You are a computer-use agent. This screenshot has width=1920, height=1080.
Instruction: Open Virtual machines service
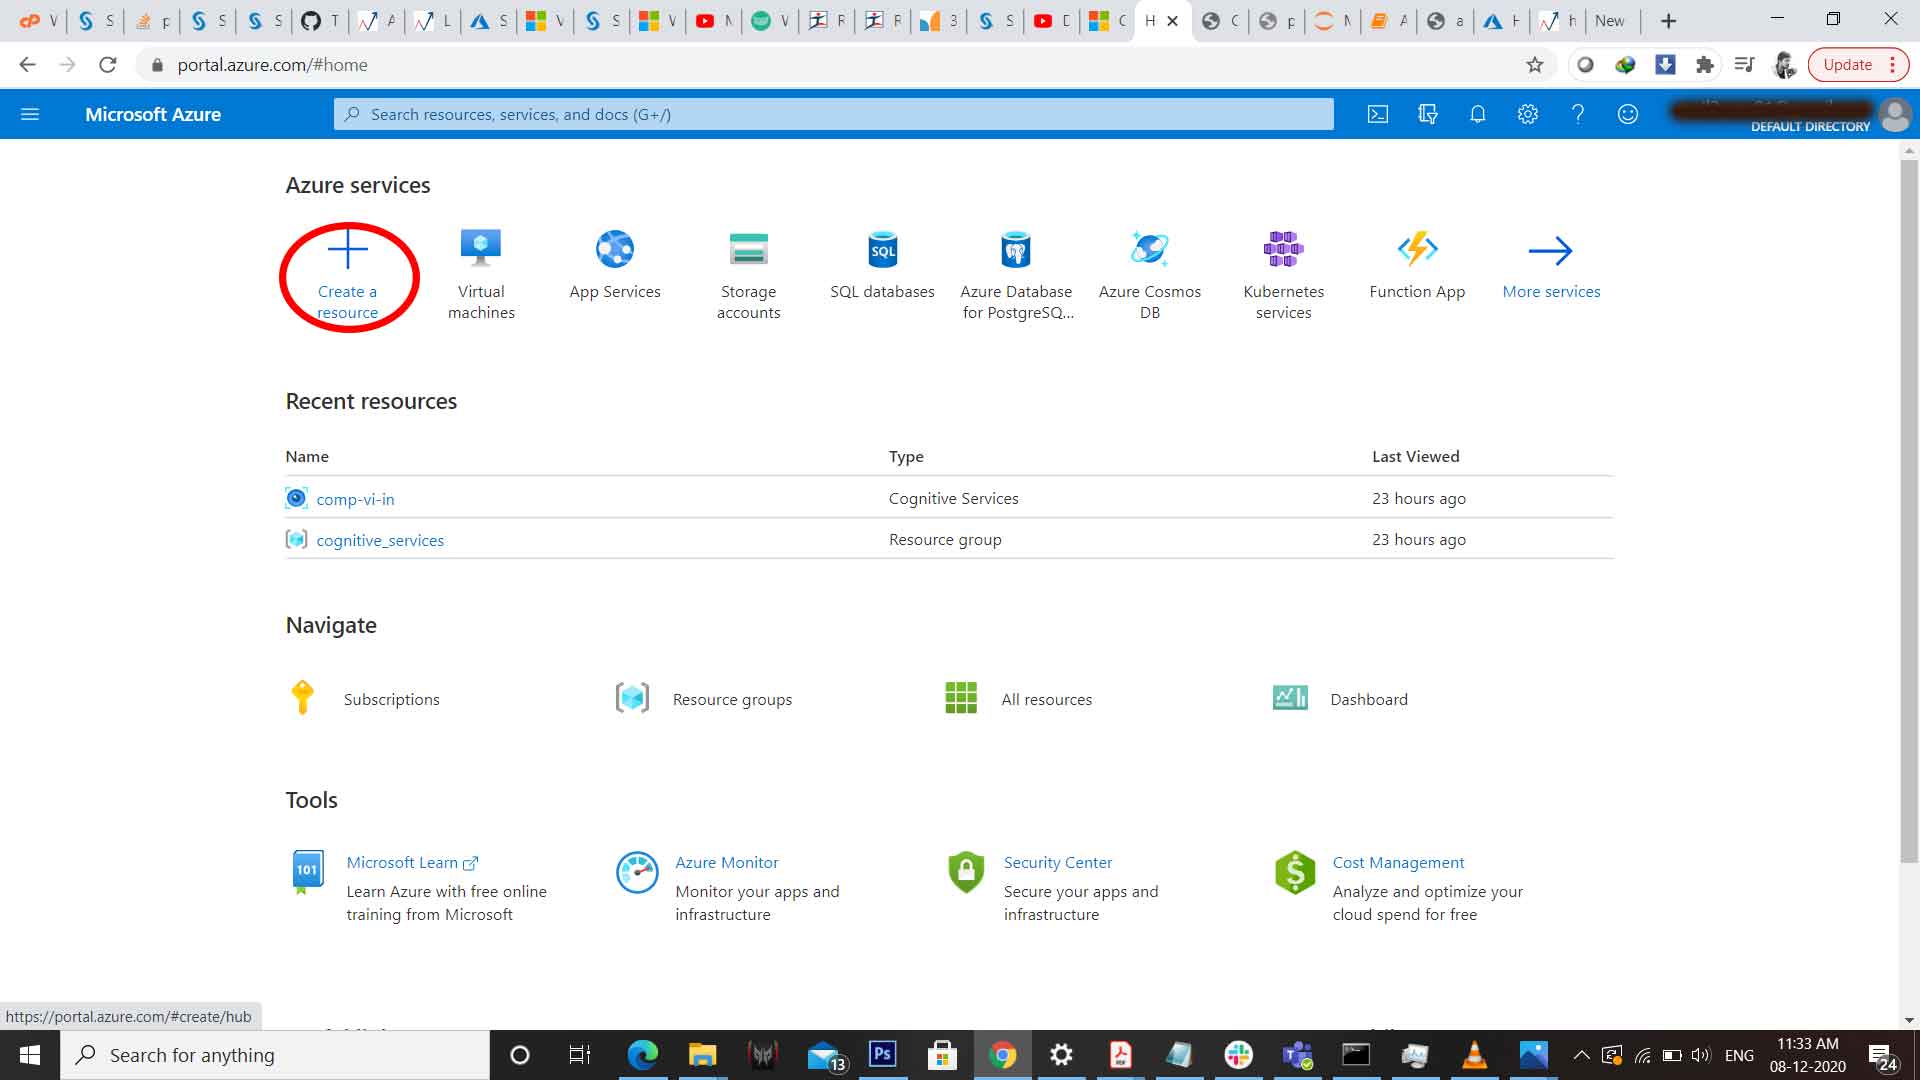tap(481, 274)
